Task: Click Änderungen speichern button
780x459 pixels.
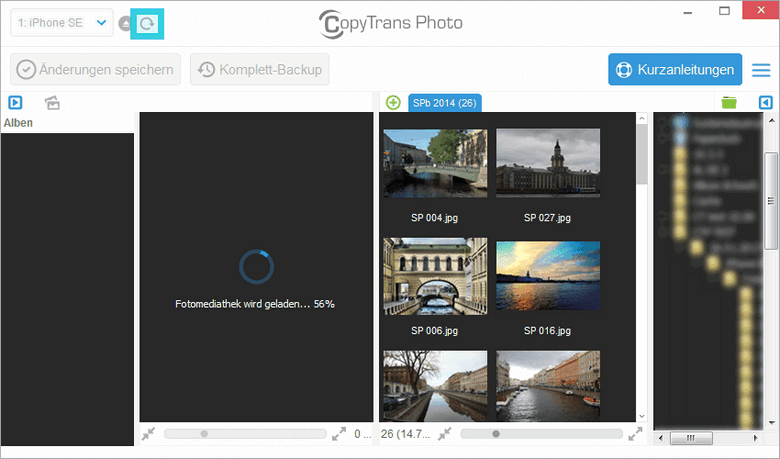Action: point(96,70)
